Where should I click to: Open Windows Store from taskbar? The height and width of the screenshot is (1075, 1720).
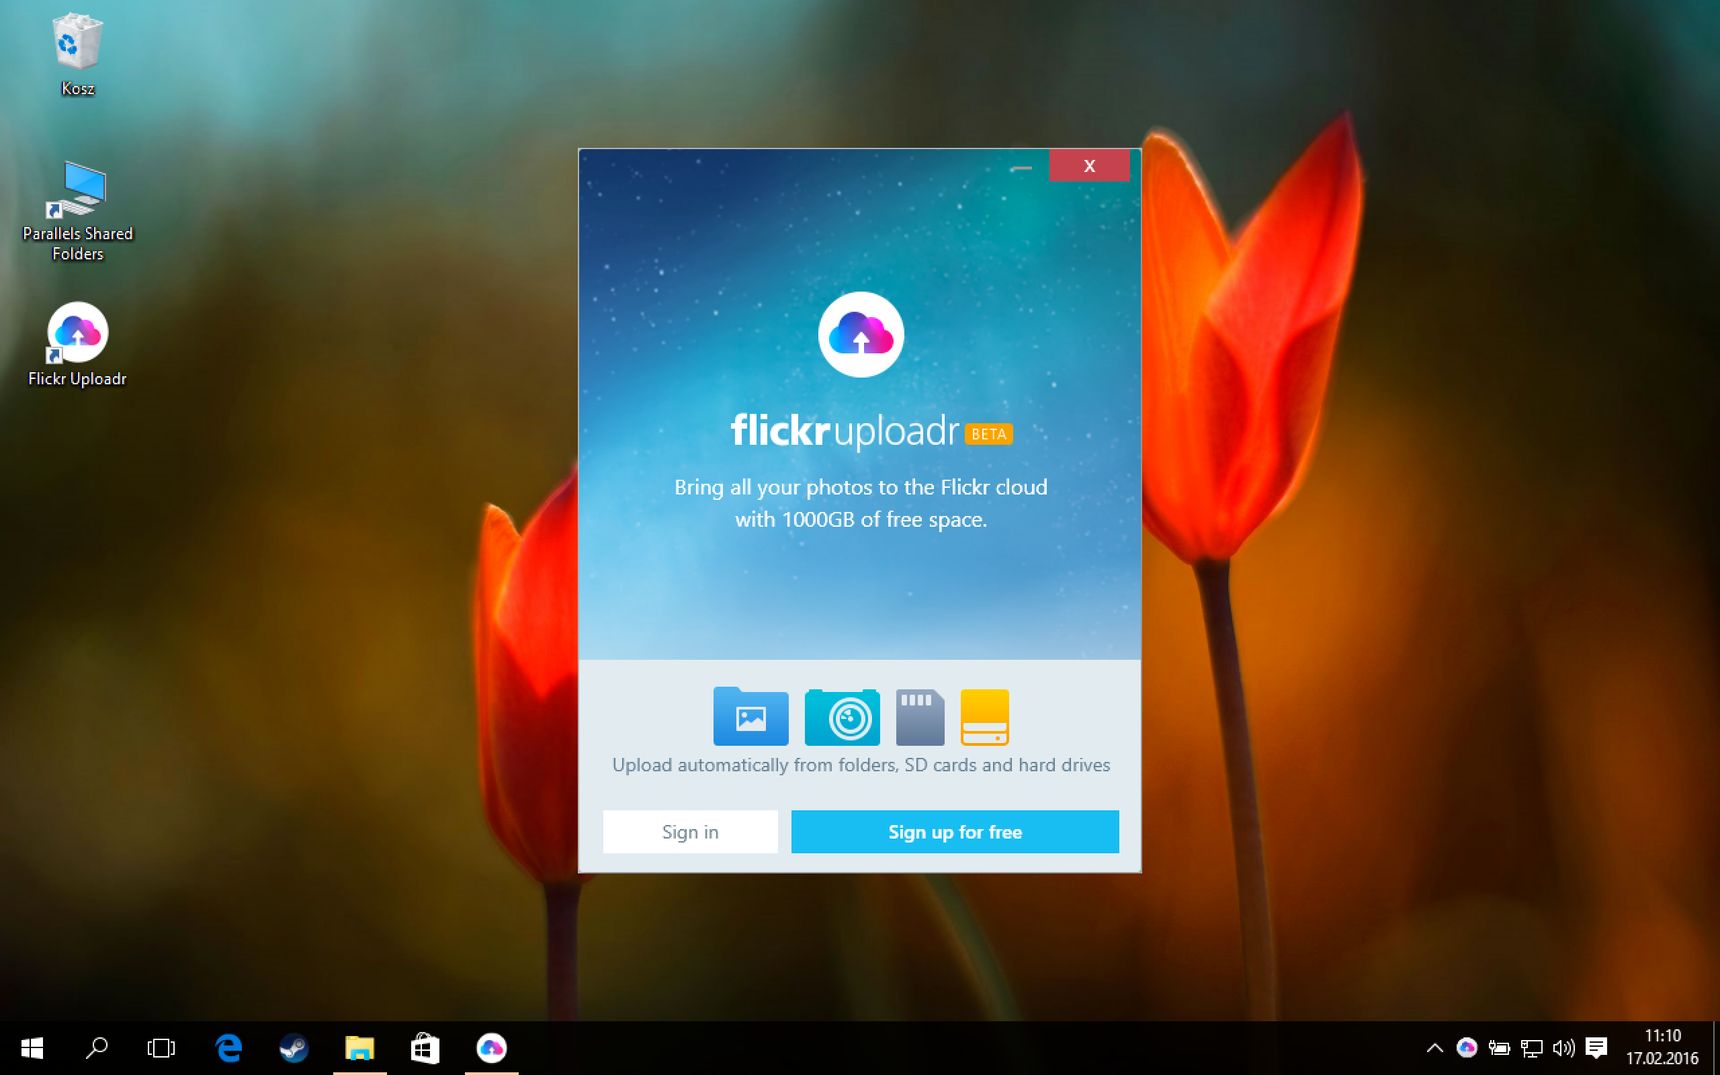(425, 1048)
